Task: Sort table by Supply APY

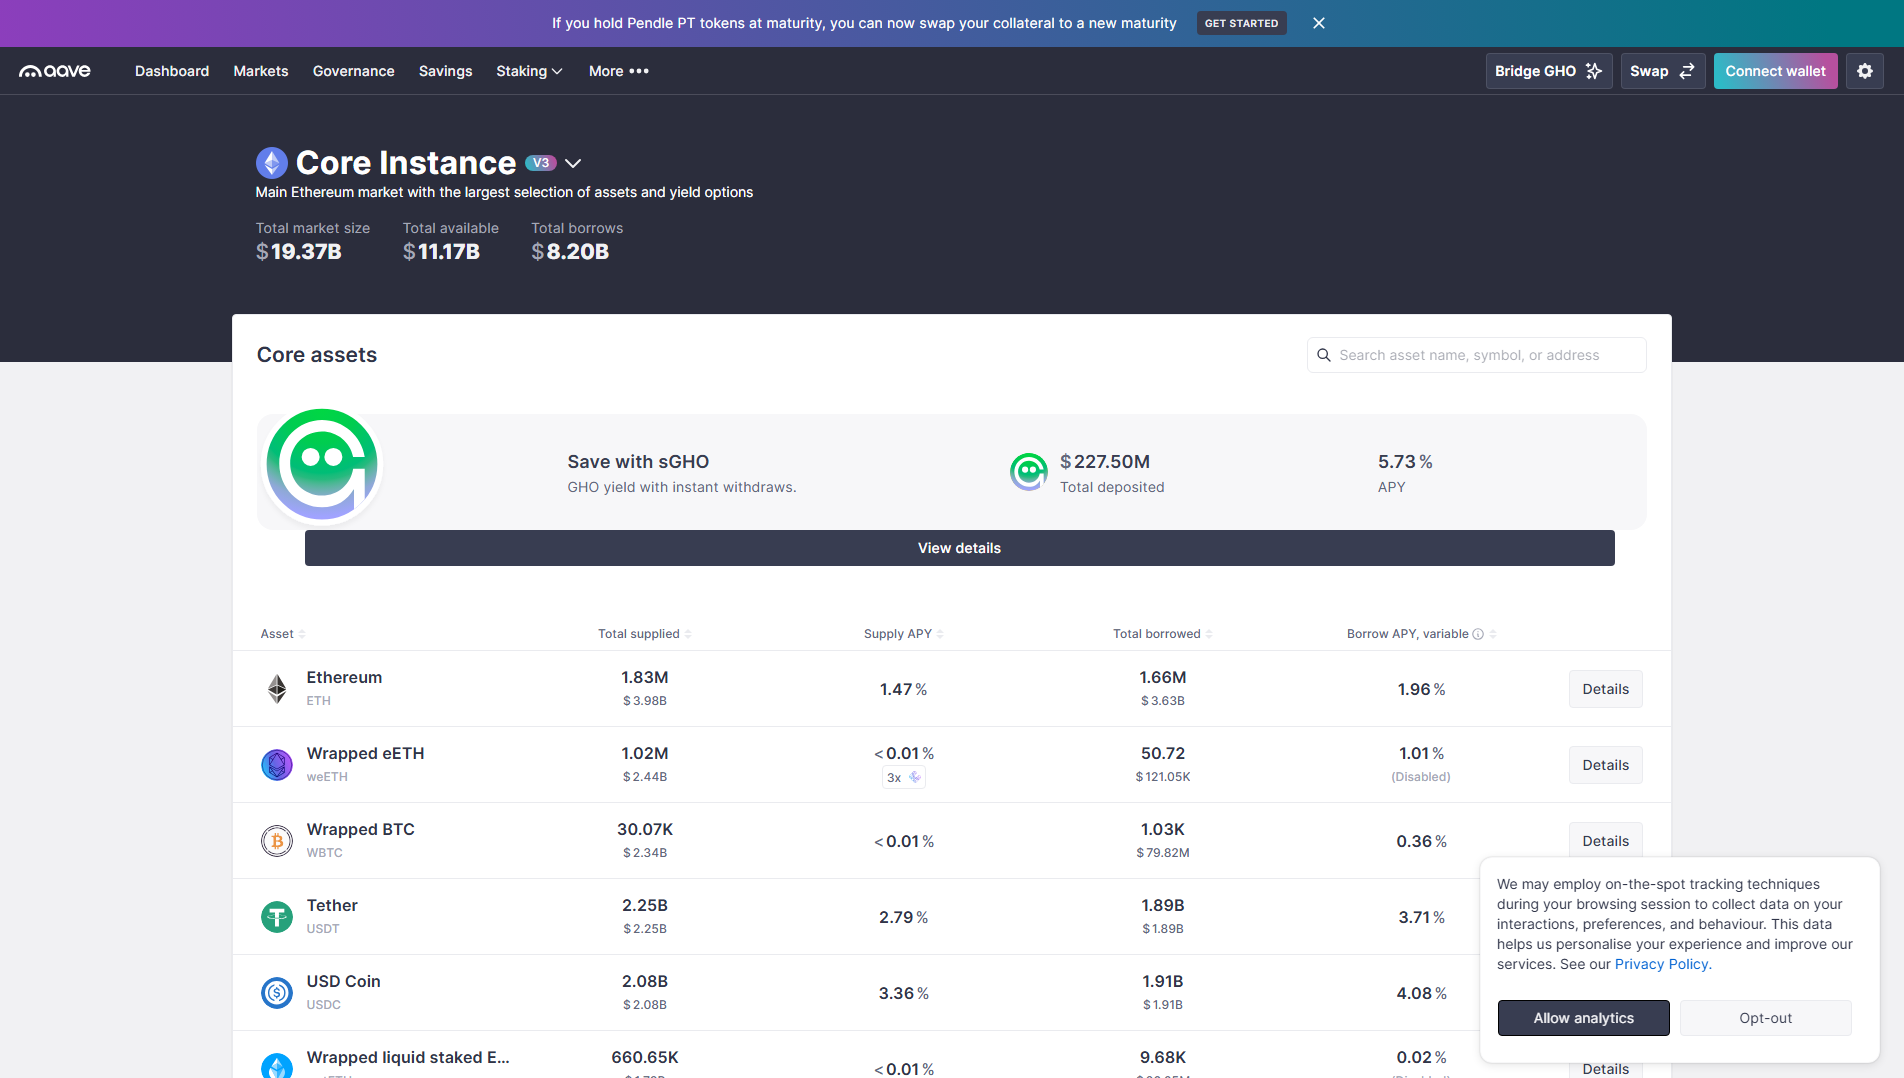Action: coord(904,634)
